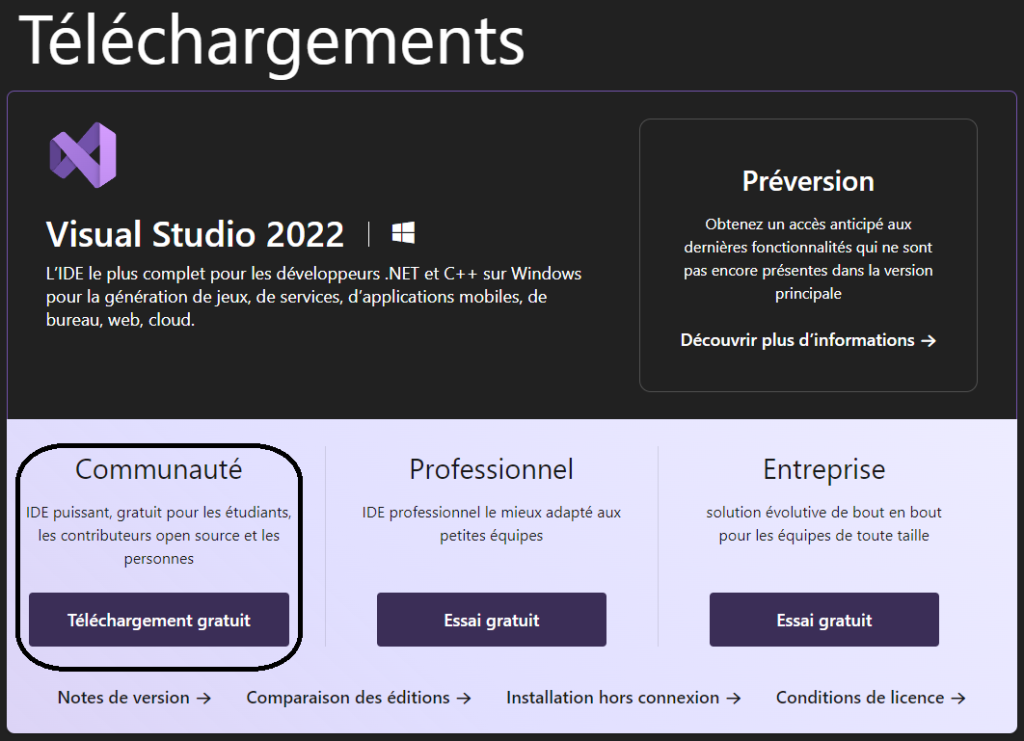Click the text 'IDE professionnel le mieux adapté aux'
This screenshot has height=741, width=1024.
(x=491, y=512)
